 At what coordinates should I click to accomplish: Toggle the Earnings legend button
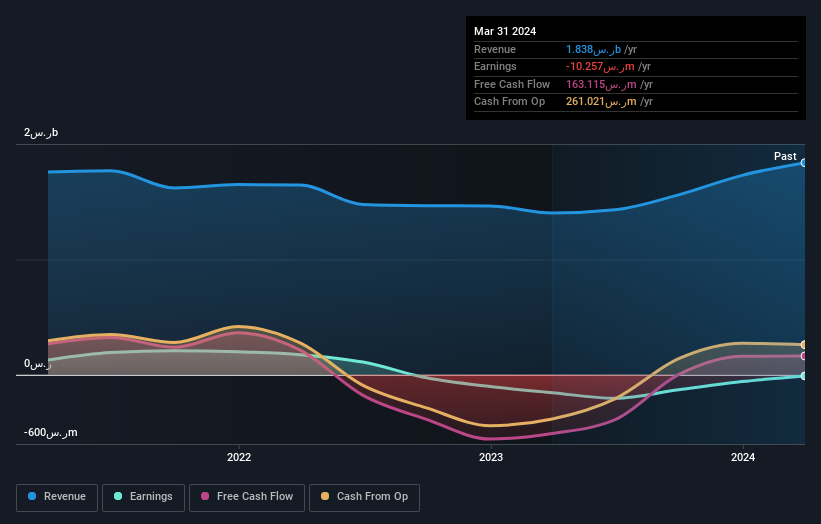[x=143, y=497]
